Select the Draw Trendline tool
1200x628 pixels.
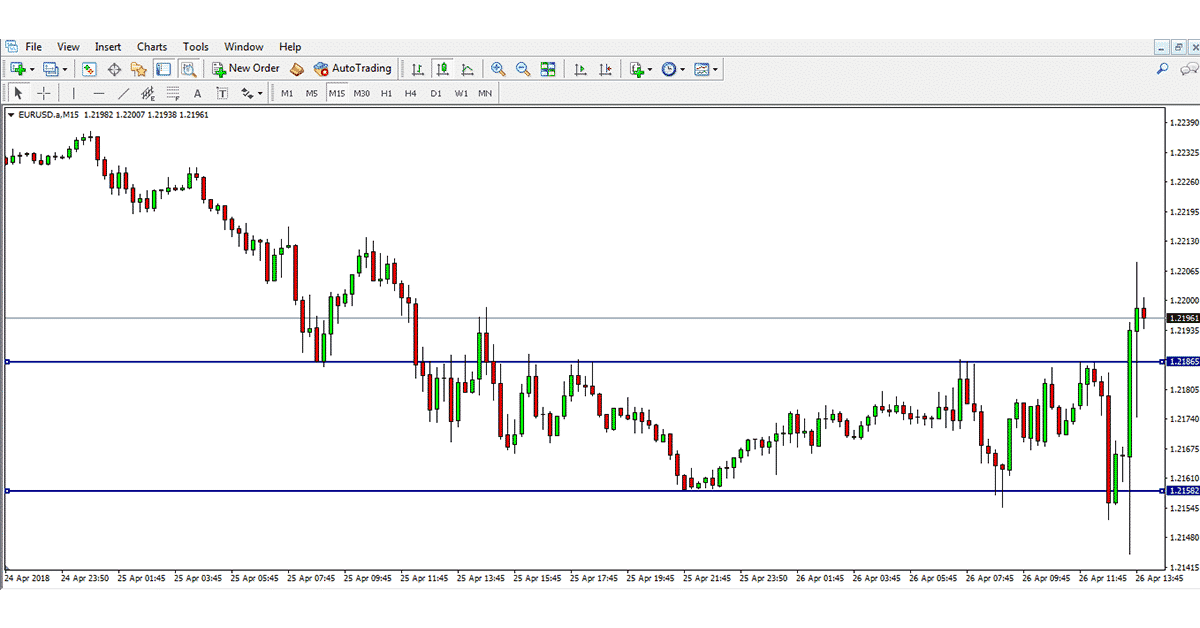[x=123, y=92]
